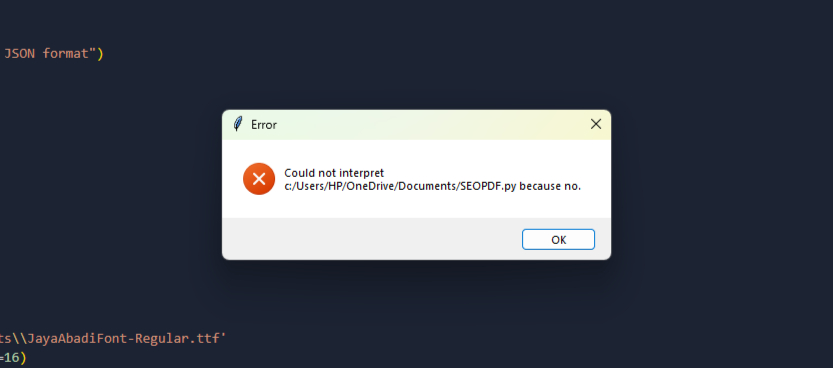Click ".ttf'" extension in code line
This screenshot has height=368, width=833.
coord(210,339)
